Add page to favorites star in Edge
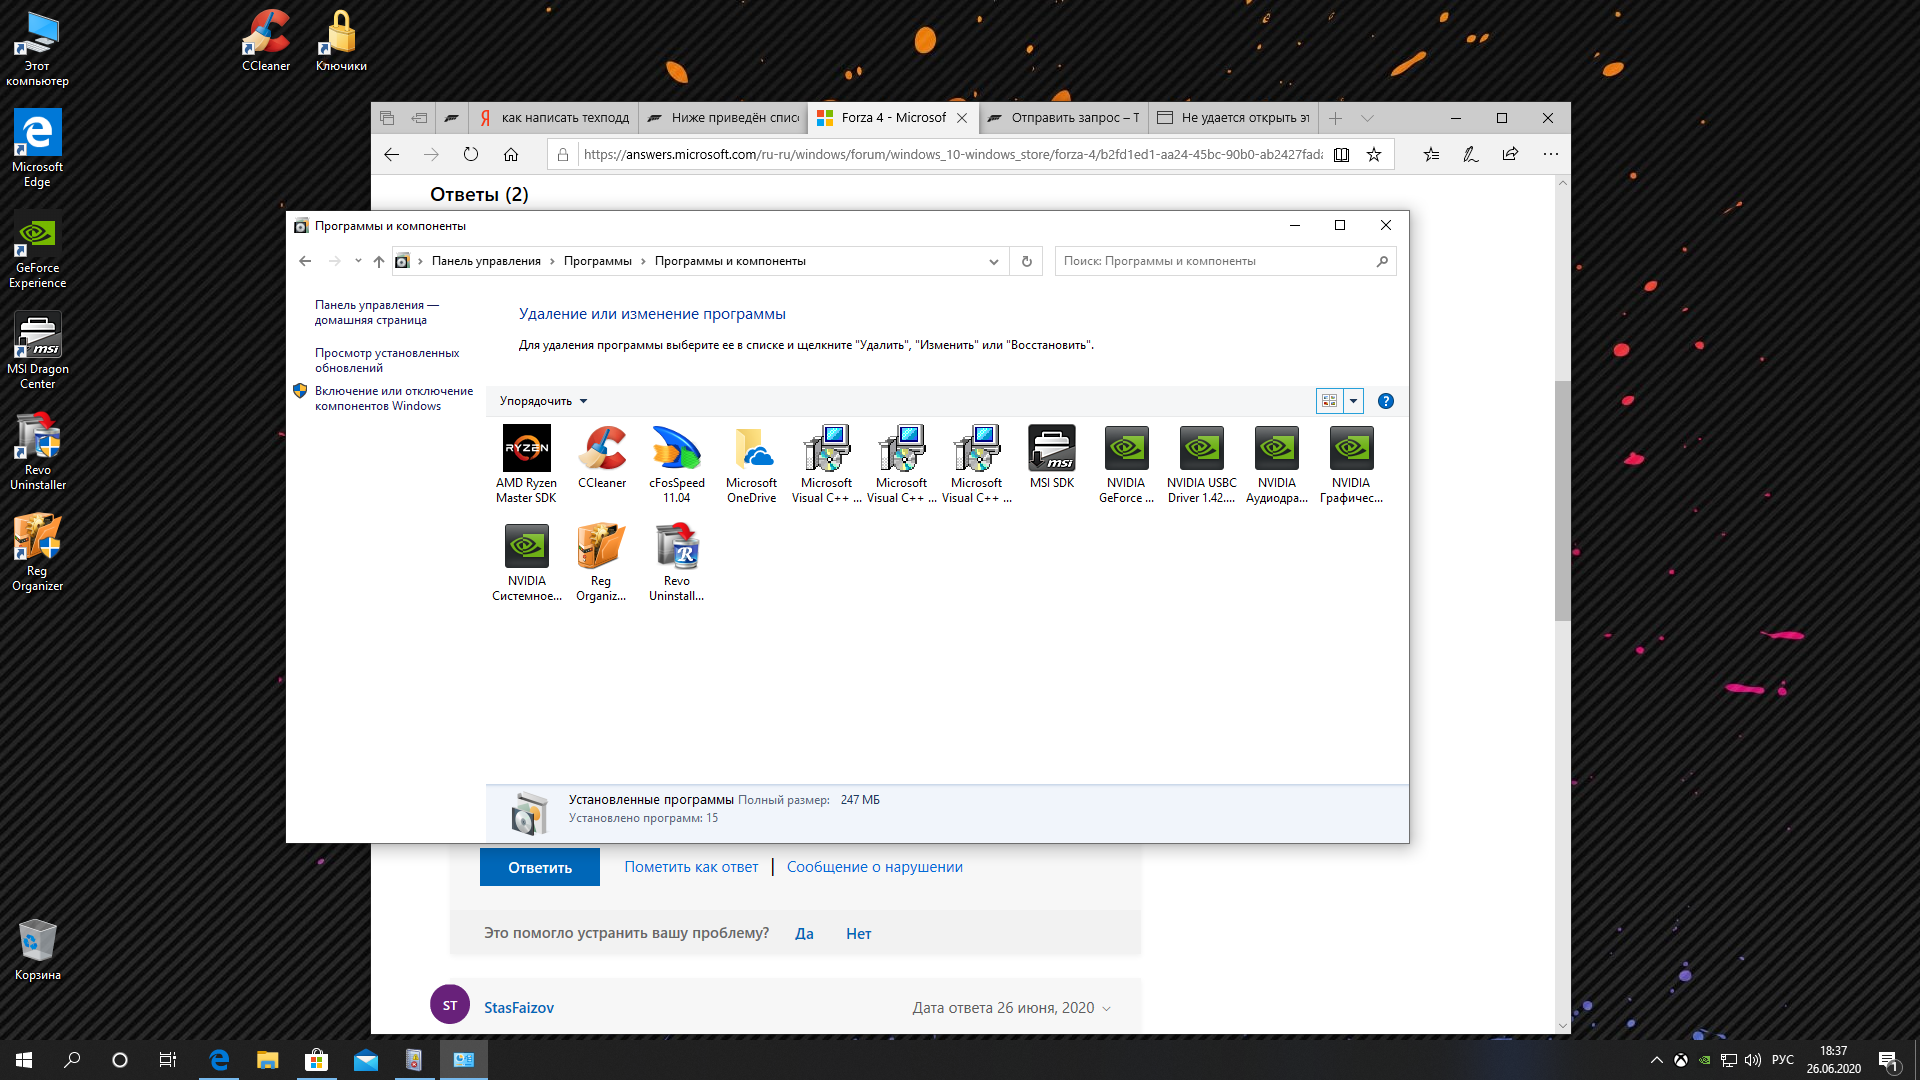Screen dimensions: 1920x1080 coord(1373,154)
